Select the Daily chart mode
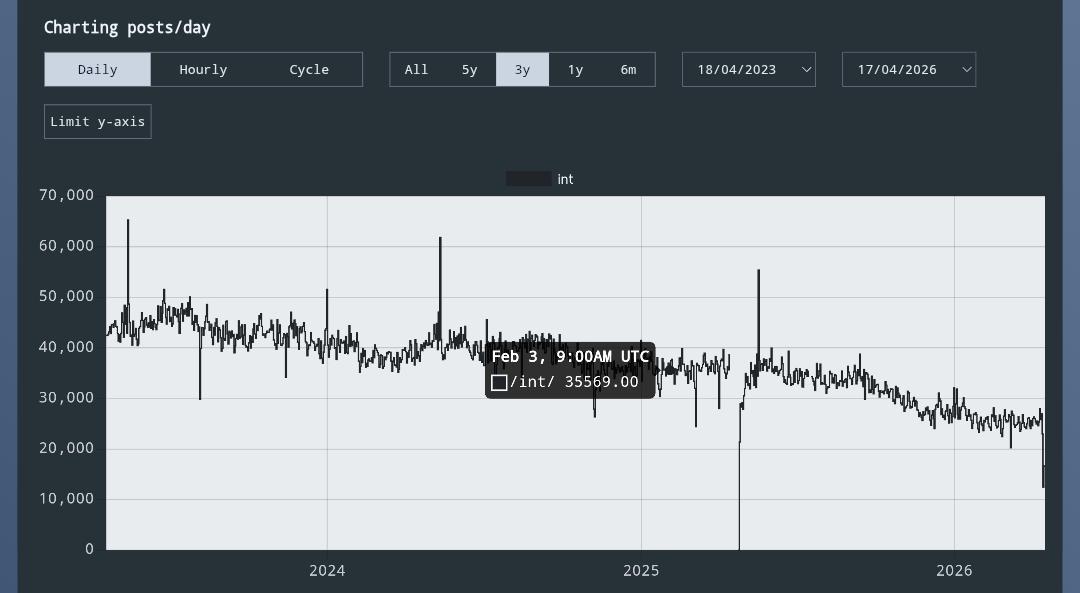 (97, 70)
